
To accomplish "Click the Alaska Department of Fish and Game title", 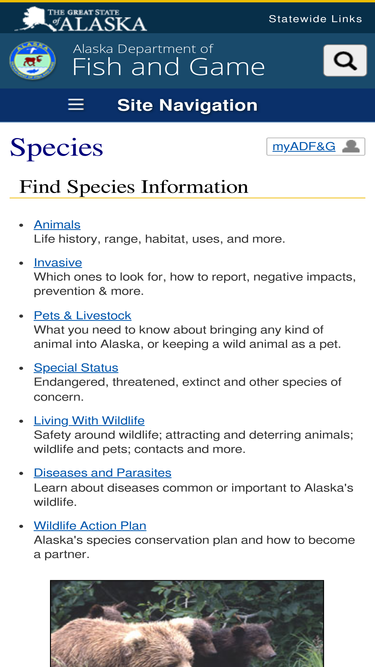I will pos(168,60).
